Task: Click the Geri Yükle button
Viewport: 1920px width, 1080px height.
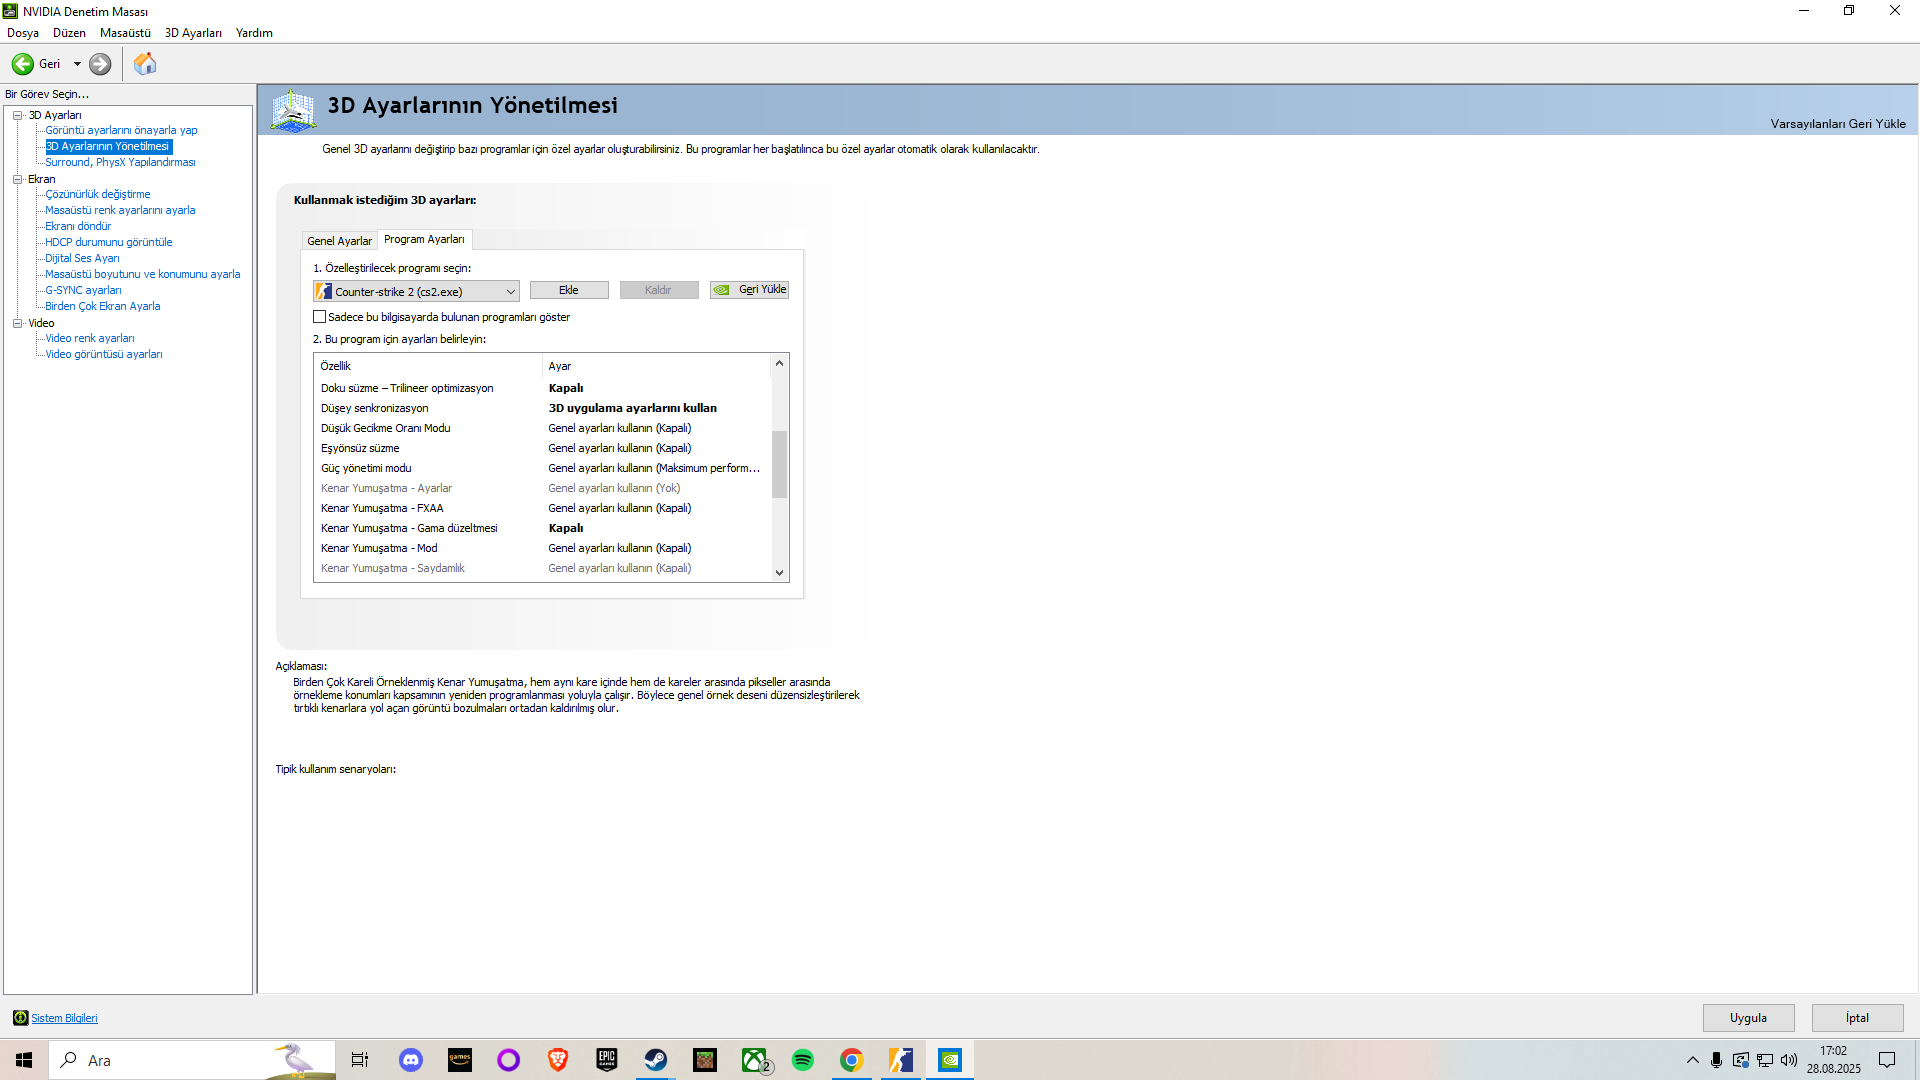Action: click(x=750, y=290)
